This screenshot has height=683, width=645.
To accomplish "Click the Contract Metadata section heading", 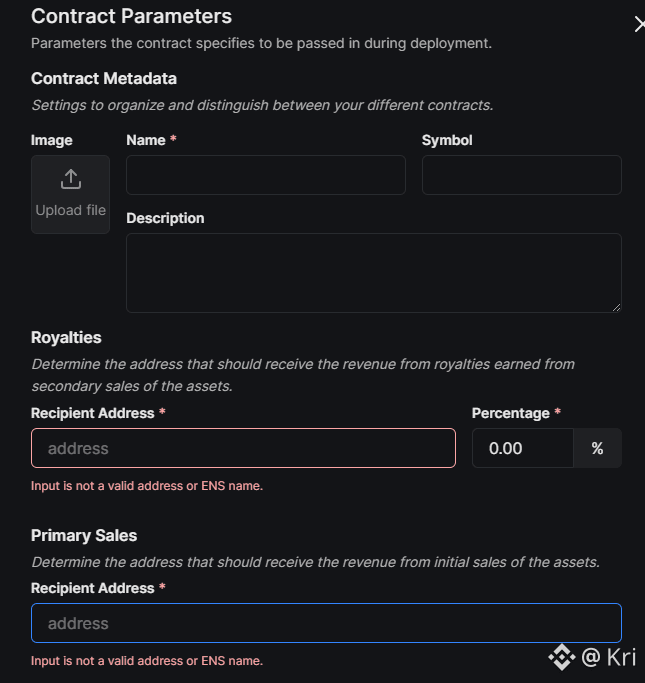I will click(x=104, y=78).
